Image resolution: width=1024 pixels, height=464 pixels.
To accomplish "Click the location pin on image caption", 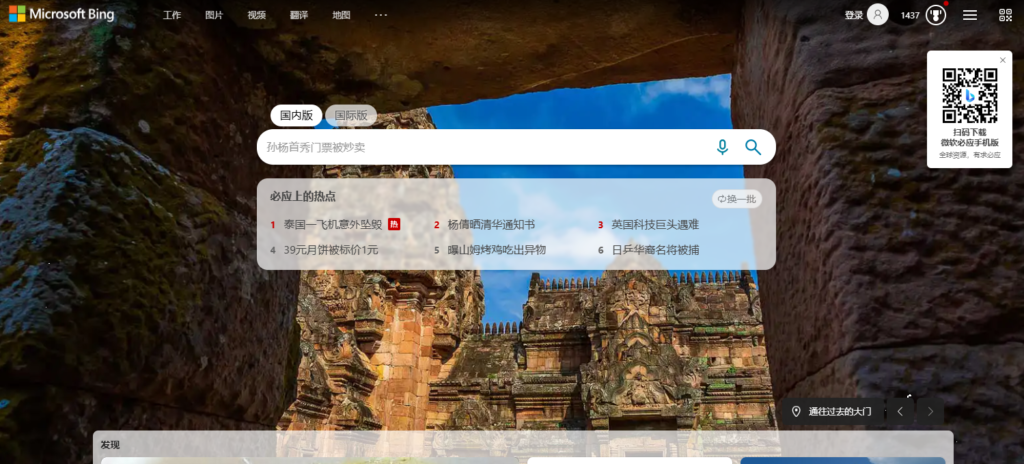I will [x=797, y=412].
